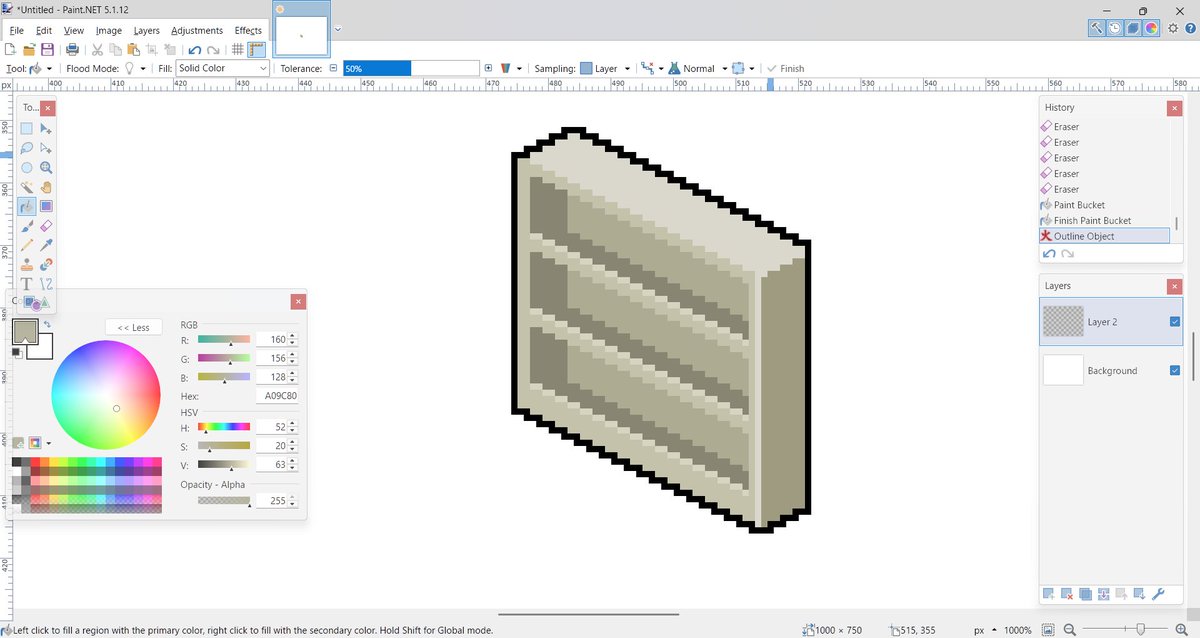Save the image with the floppy icon
The width and height of the screenshot is (1200, 638).
click(x=47, y=49)
